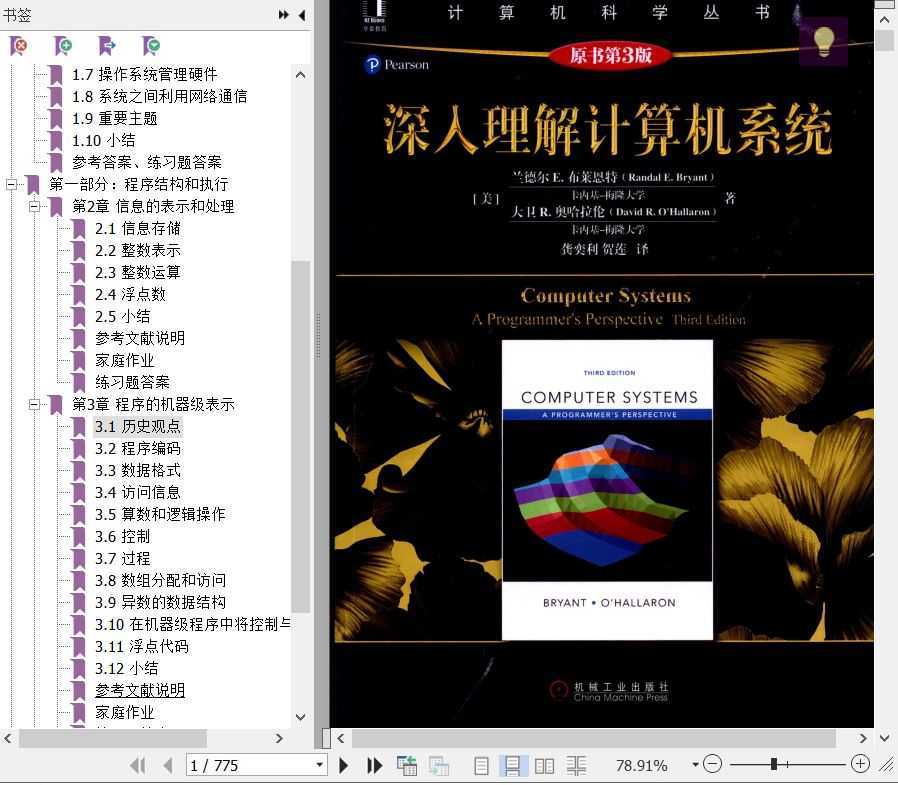Click the 78.91% zoom value field

[641, 766]
